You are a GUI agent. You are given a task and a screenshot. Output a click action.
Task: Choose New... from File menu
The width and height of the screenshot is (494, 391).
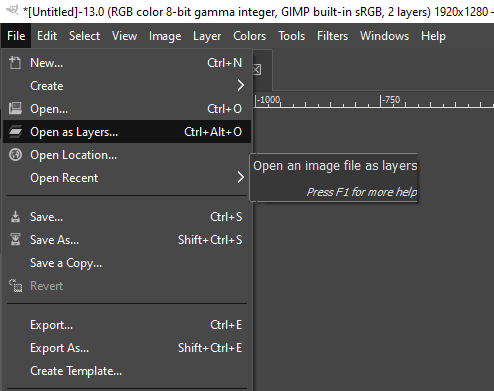[x=127, y=63]
